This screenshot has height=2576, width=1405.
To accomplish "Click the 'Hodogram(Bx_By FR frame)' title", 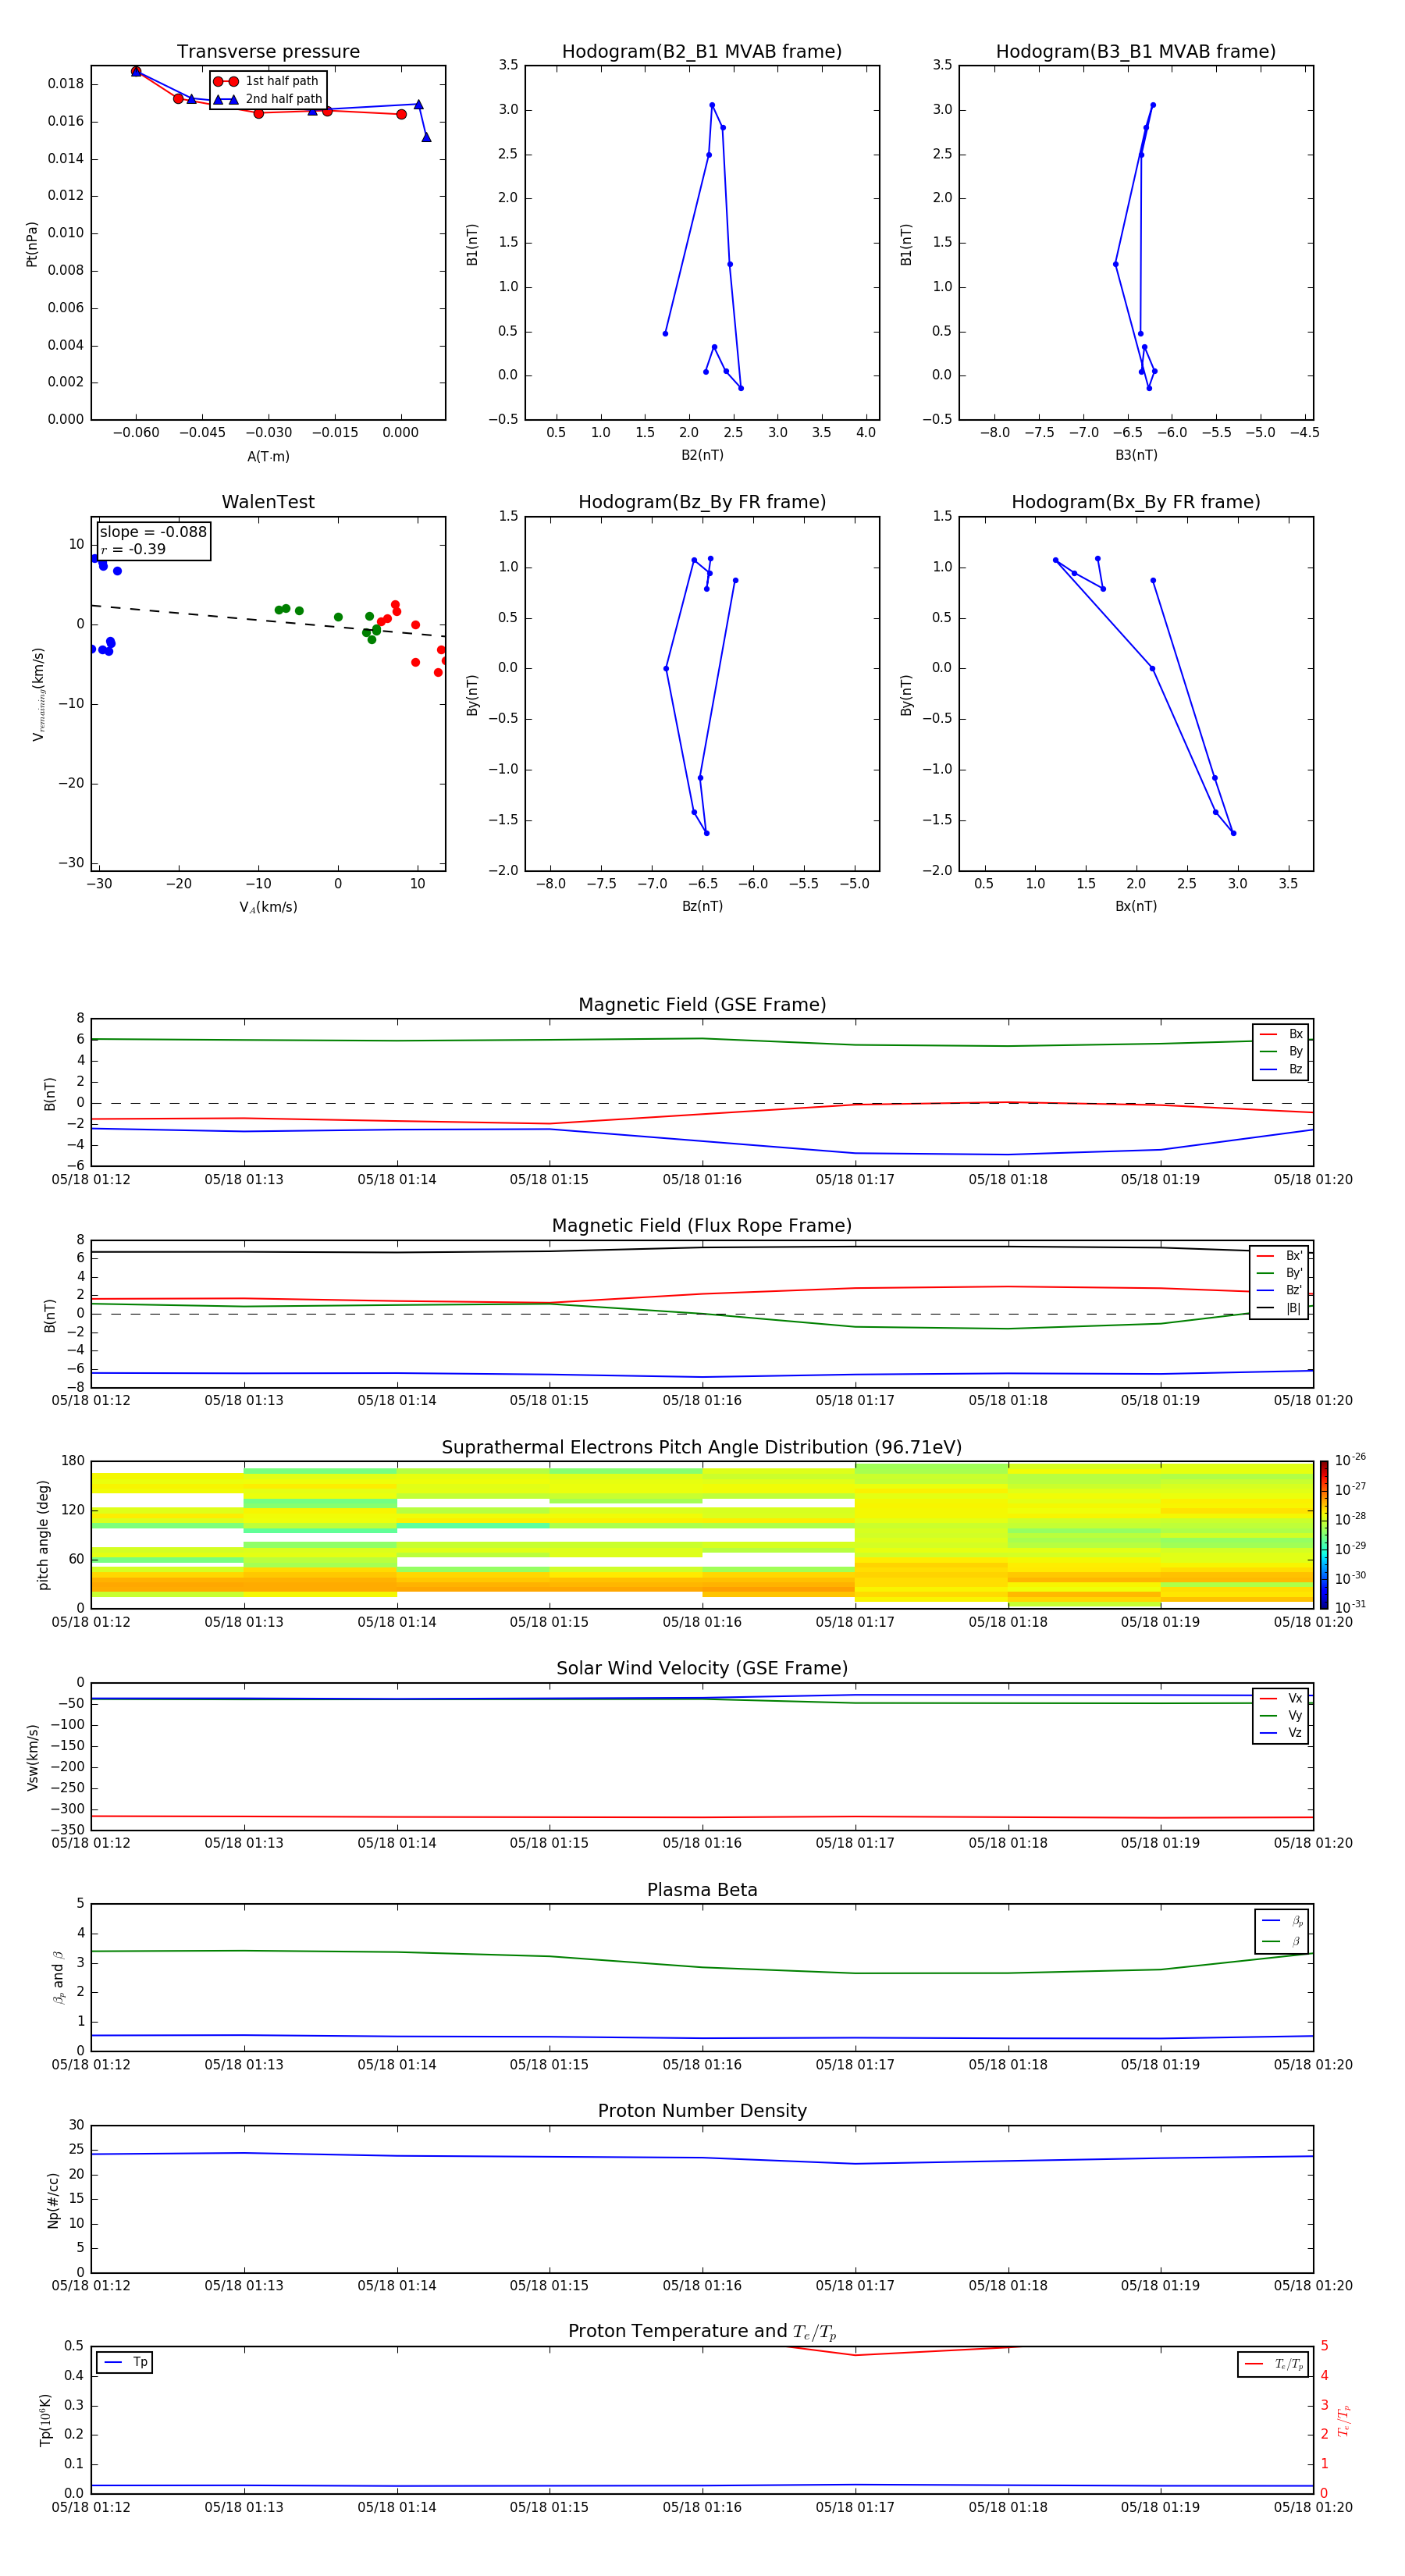I will click(x=1136, y=502).
